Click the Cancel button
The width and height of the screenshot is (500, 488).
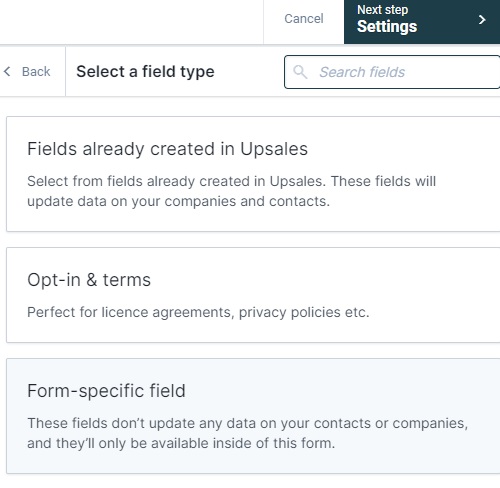click(304, 19)
